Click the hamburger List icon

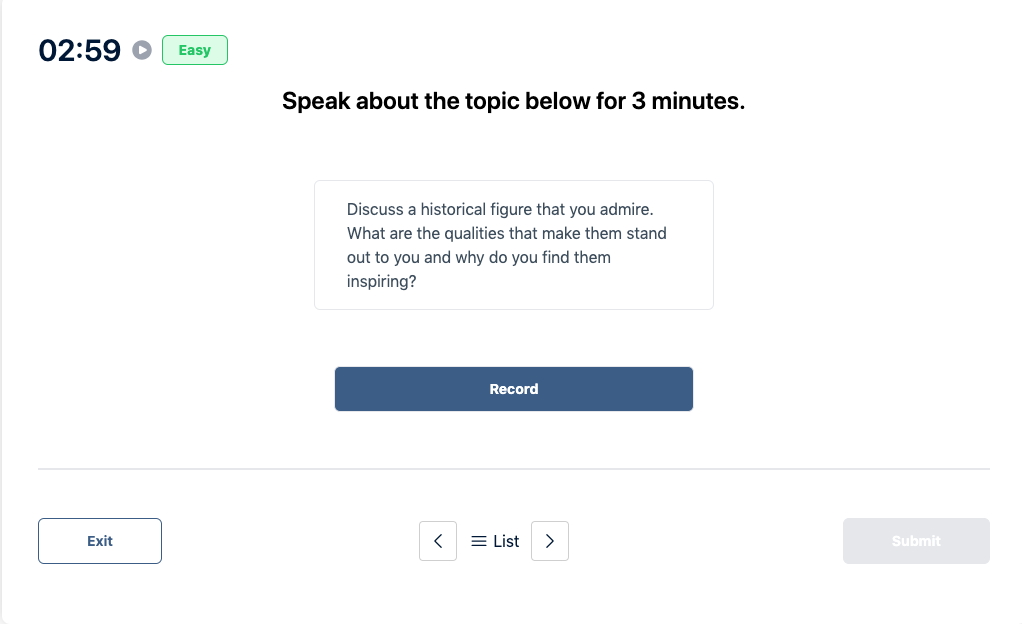coord(479,541)
